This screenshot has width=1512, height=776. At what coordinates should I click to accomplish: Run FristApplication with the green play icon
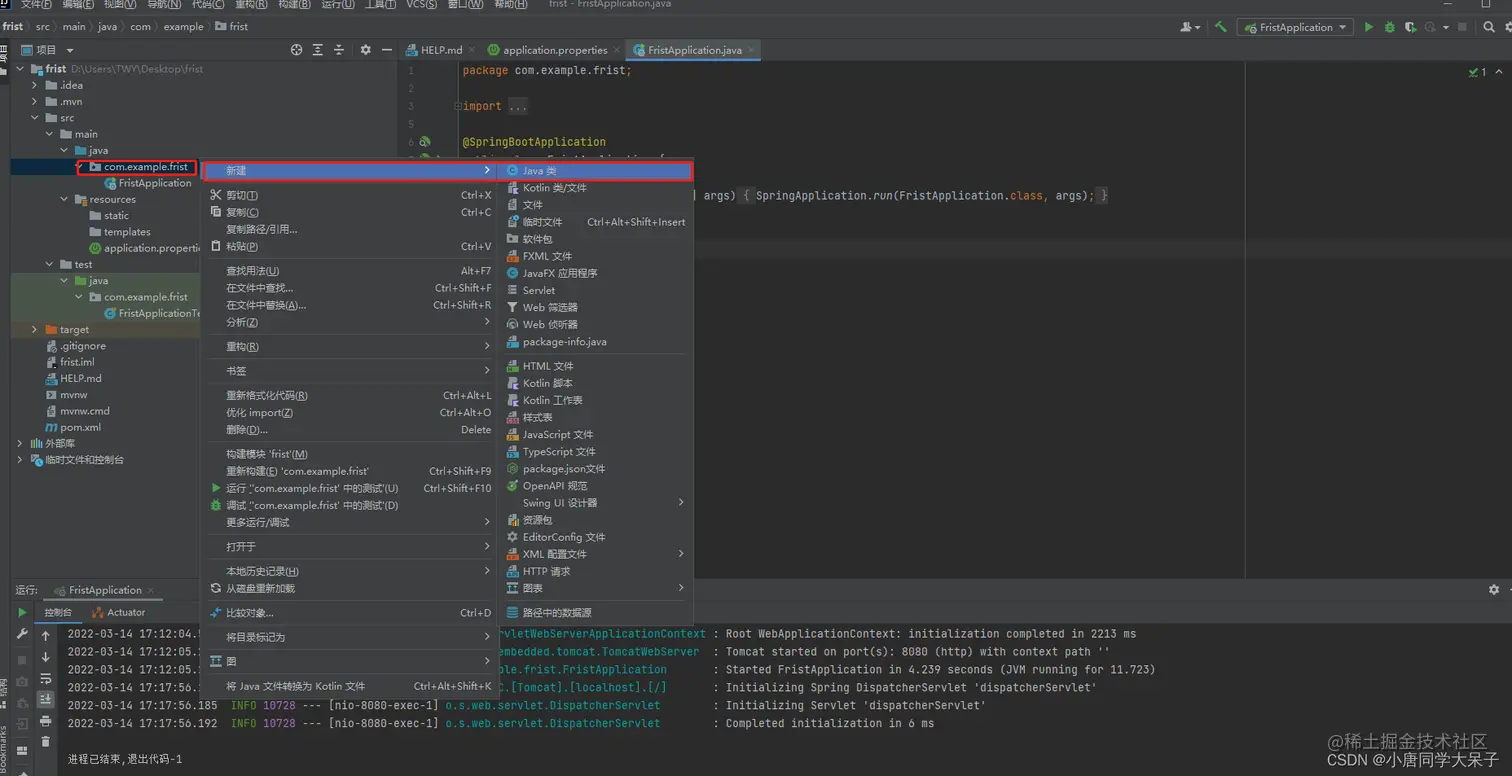1369,27
